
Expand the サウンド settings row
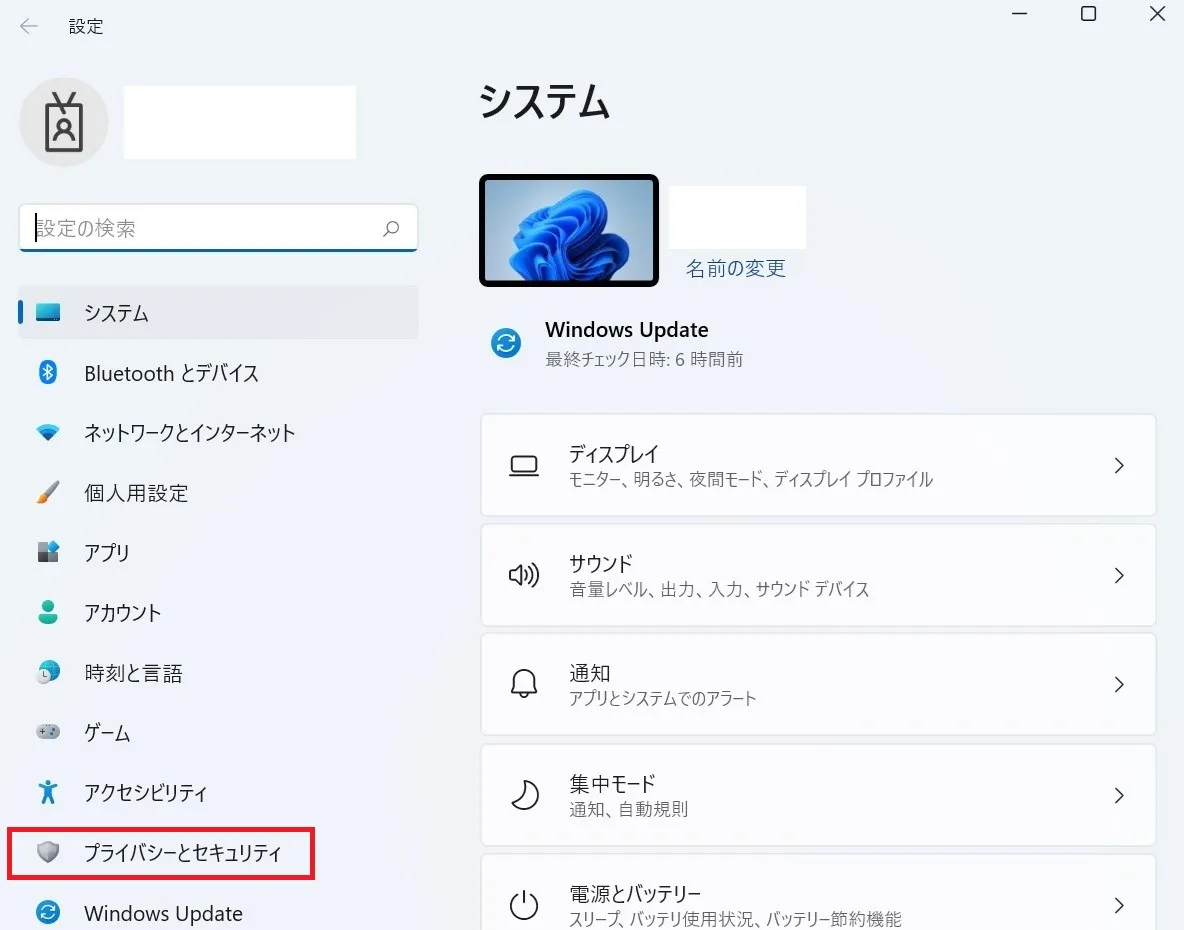point(1119,575)
